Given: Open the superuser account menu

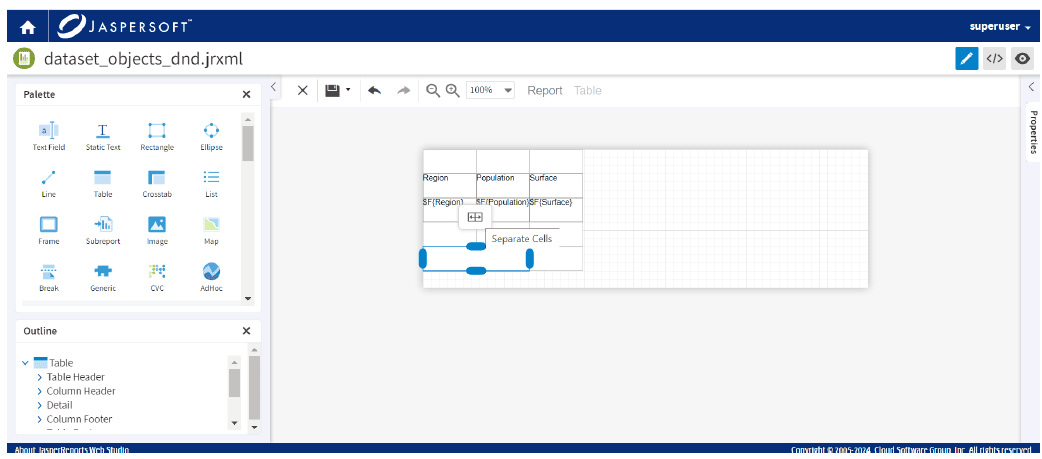Looking at the screenshot, I should point(1000,27).
